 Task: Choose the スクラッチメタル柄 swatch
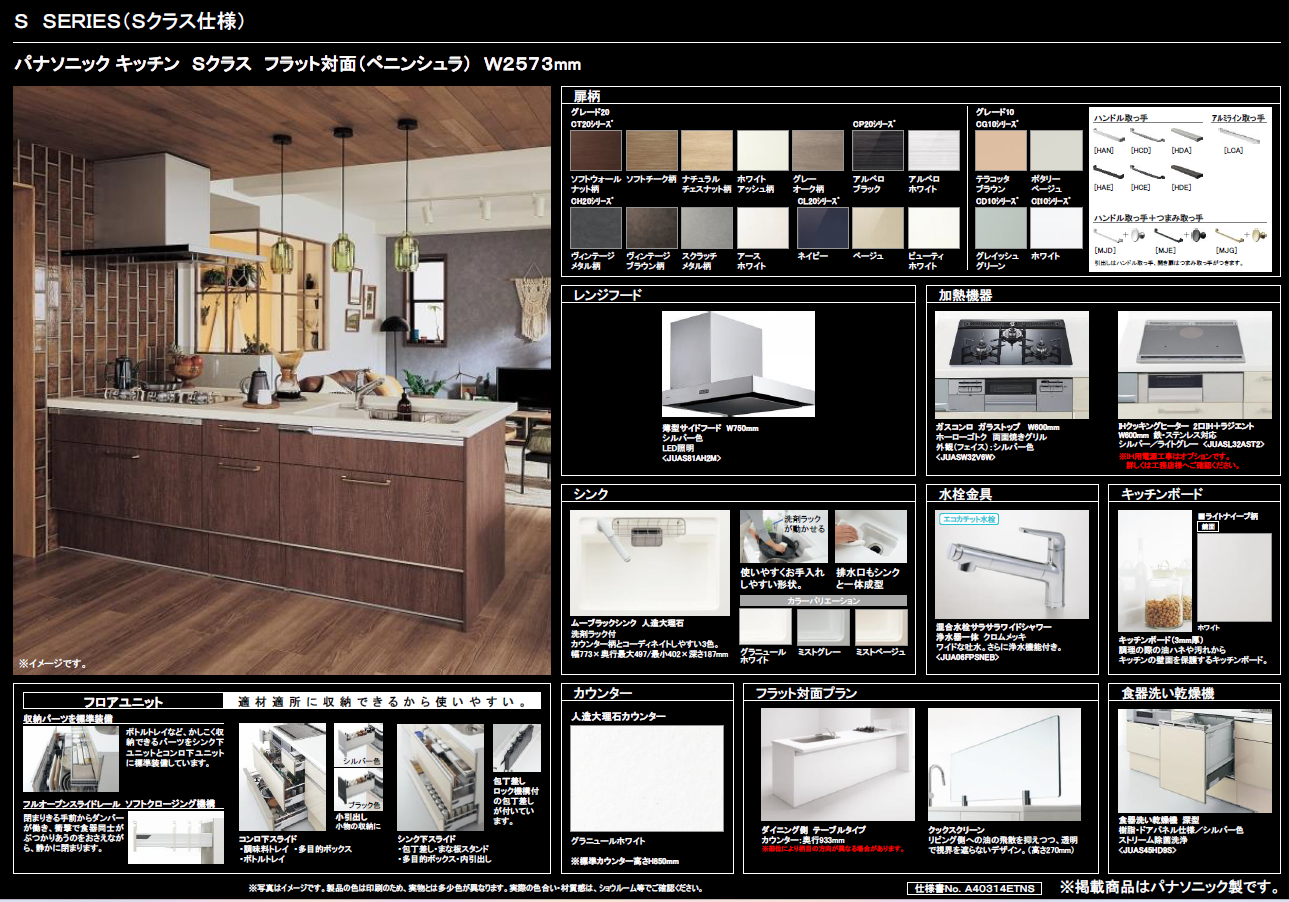[x=707, y=228]
